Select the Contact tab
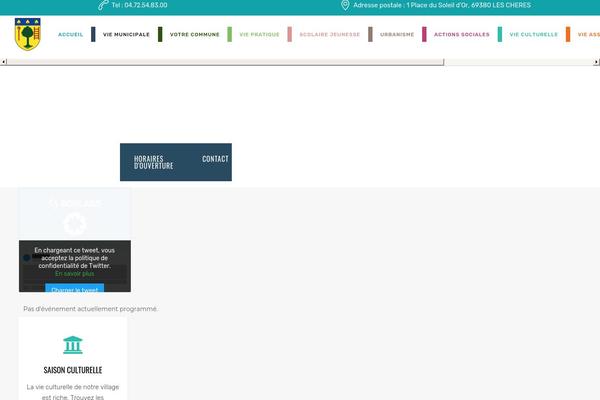The image size is (600, 400). 215,159
